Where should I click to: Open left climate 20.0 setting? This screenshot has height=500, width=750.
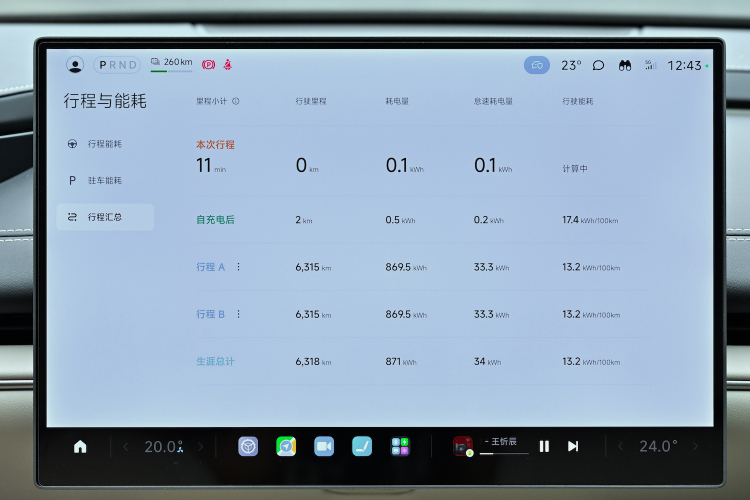[164, 447]
